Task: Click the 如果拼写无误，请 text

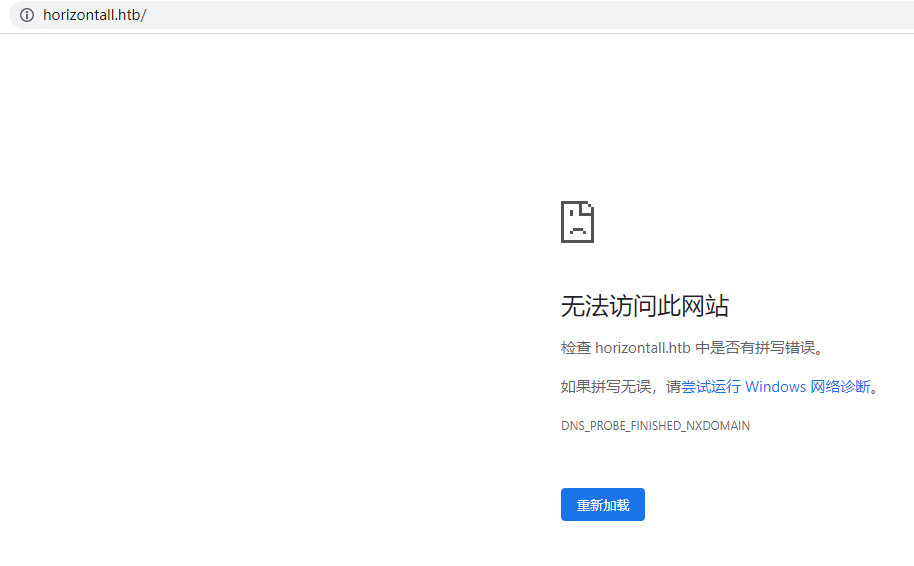Action: [x=621, y=386]
